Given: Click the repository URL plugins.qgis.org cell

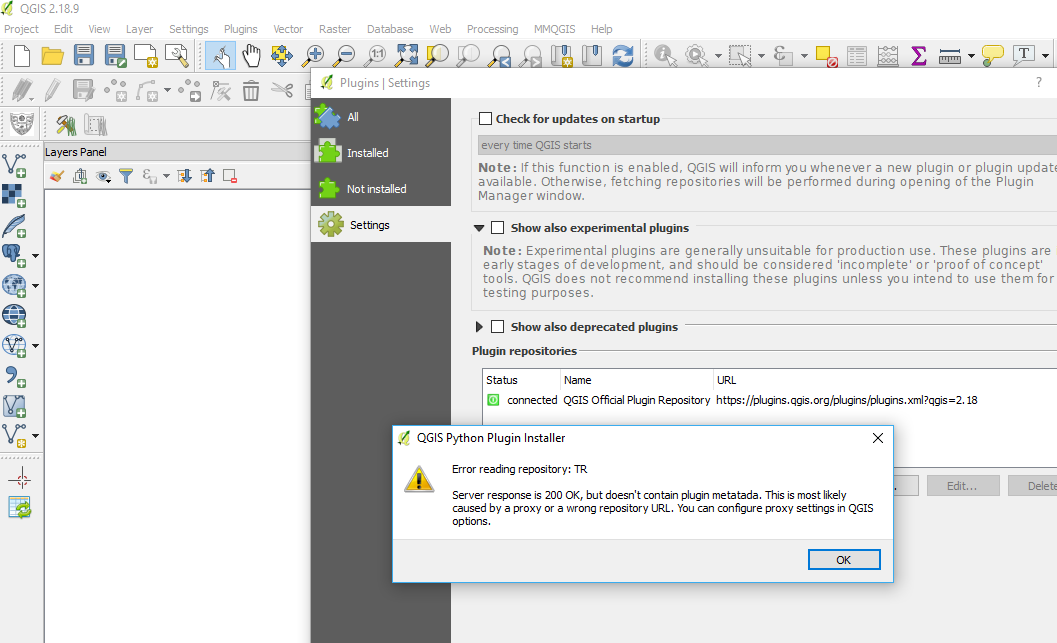Looking at the screenshot, I should (x=847, y=400).
